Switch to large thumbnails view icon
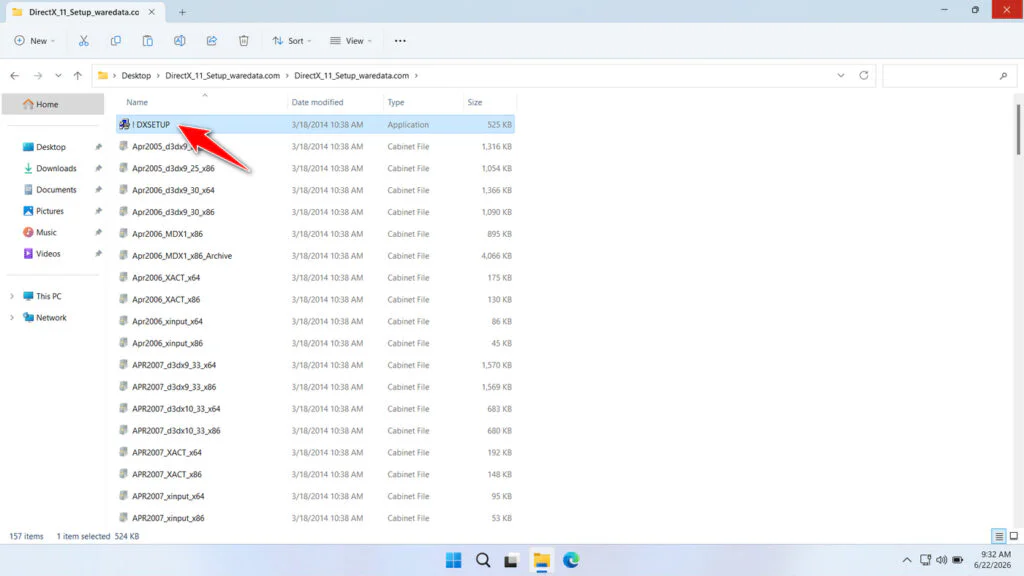Viewport: 1024px width, 576px height. point(1014,536)
